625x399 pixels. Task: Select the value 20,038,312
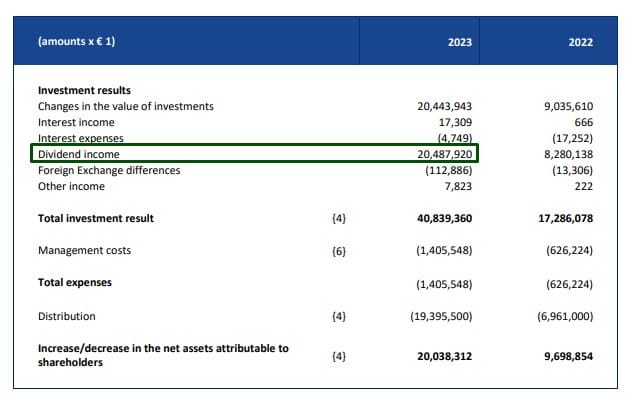point(444,356)
